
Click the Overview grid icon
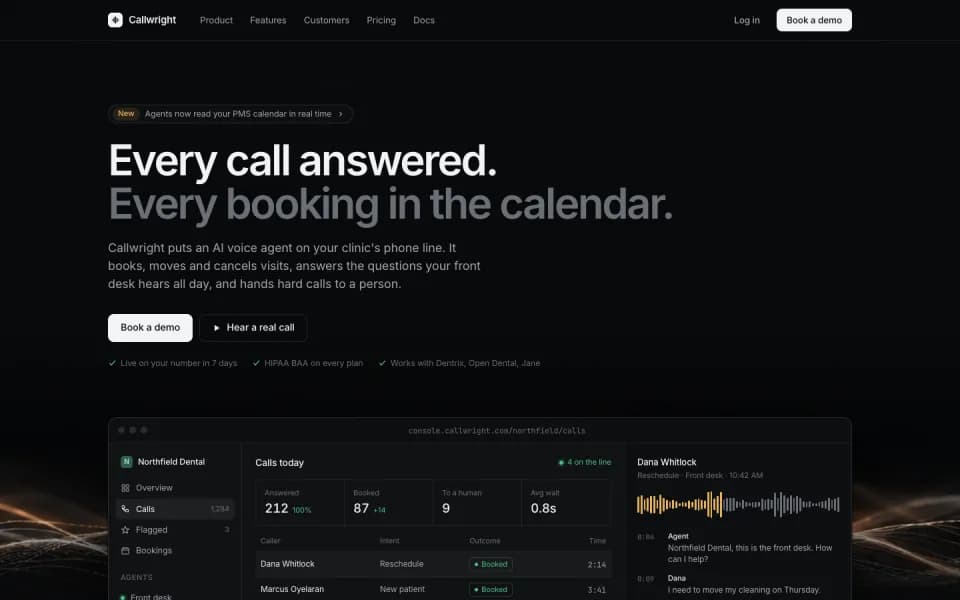pyautogui.click(x=125, y=488)
